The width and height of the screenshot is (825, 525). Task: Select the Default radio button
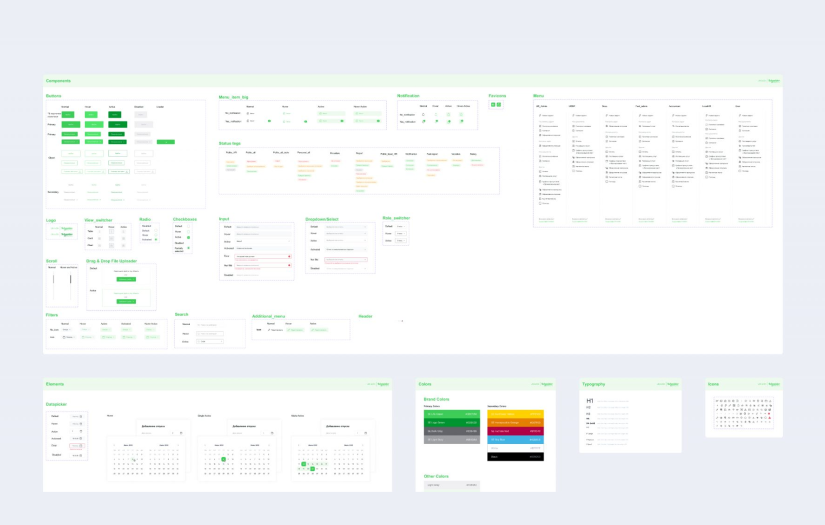(156, 230)
